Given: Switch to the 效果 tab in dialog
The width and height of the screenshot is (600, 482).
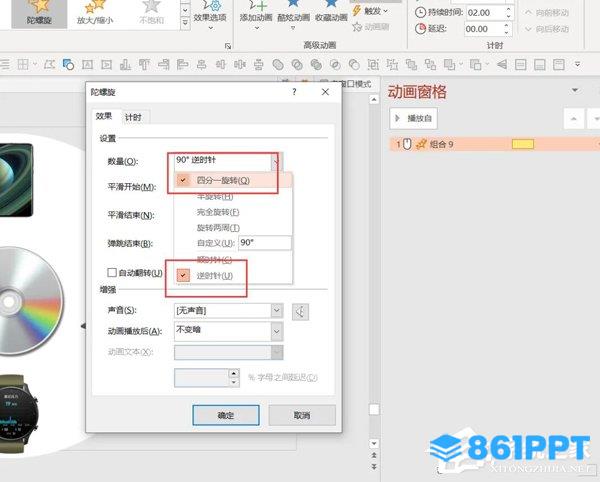Looking at the screenshot, I should coord(104,116).
